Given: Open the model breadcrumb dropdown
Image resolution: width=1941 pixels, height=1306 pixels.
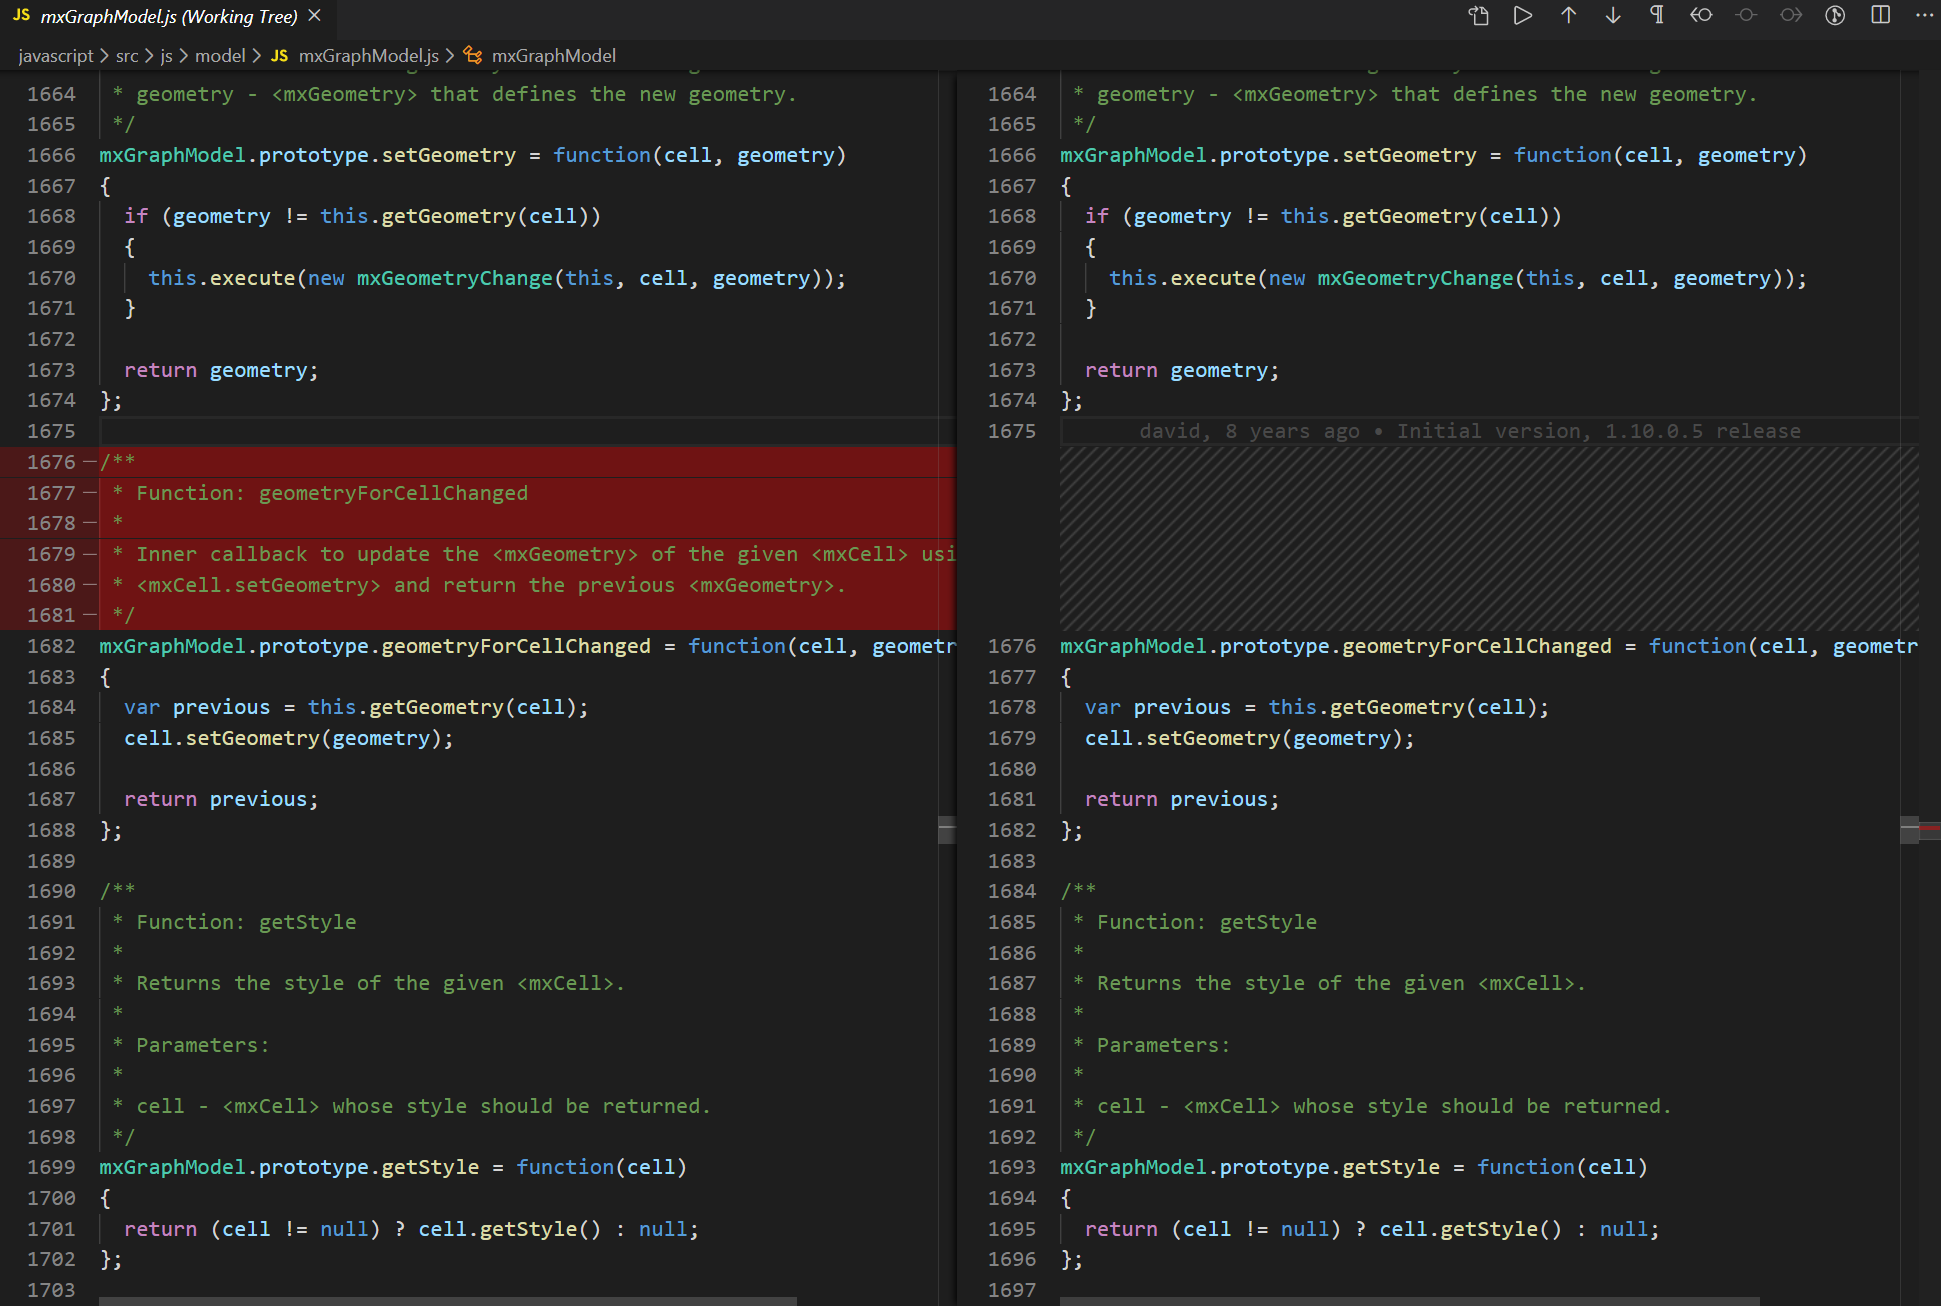Looking at the screenshot, I should [220, 55].
